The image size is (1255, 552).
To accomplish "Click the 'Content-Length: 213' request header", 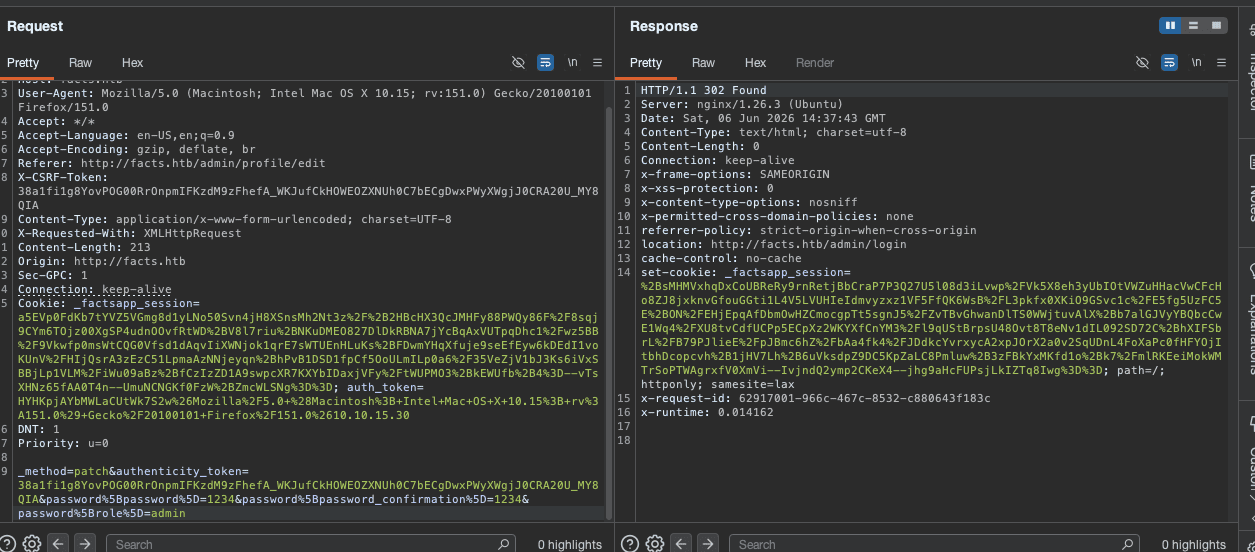I will [x=84, y=247].
